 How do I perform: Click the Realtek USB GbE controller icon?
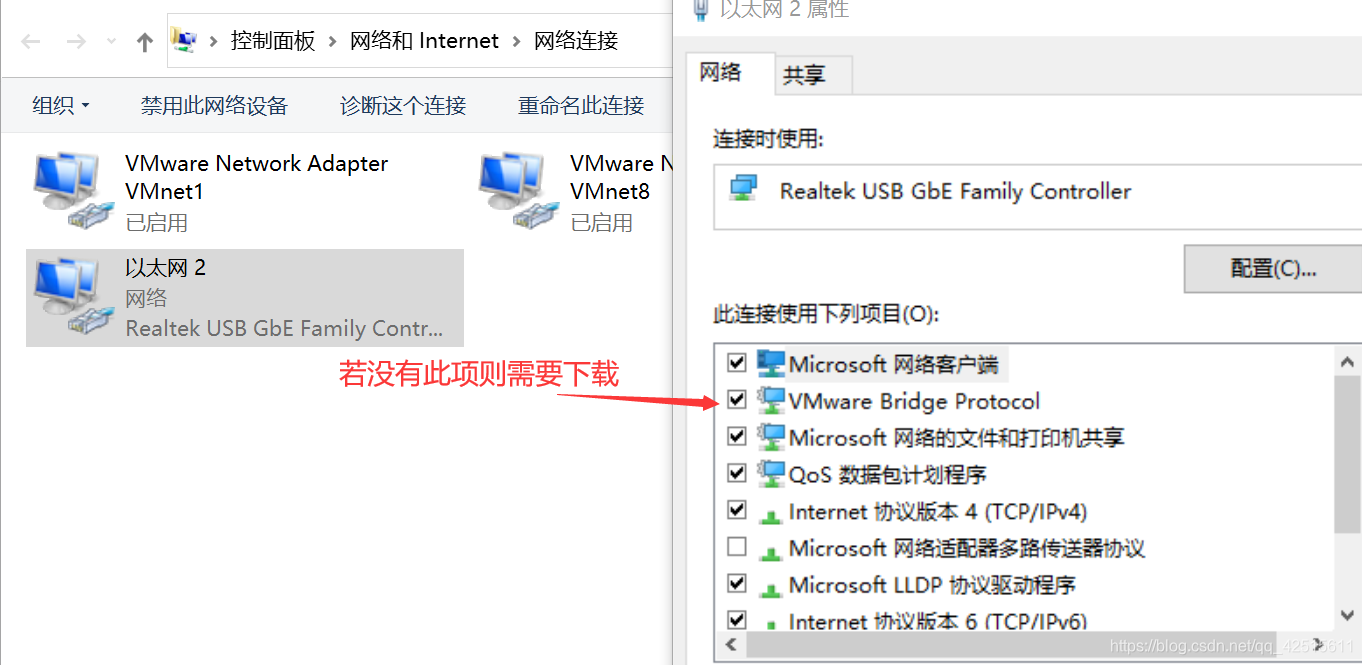coord(743,191)
